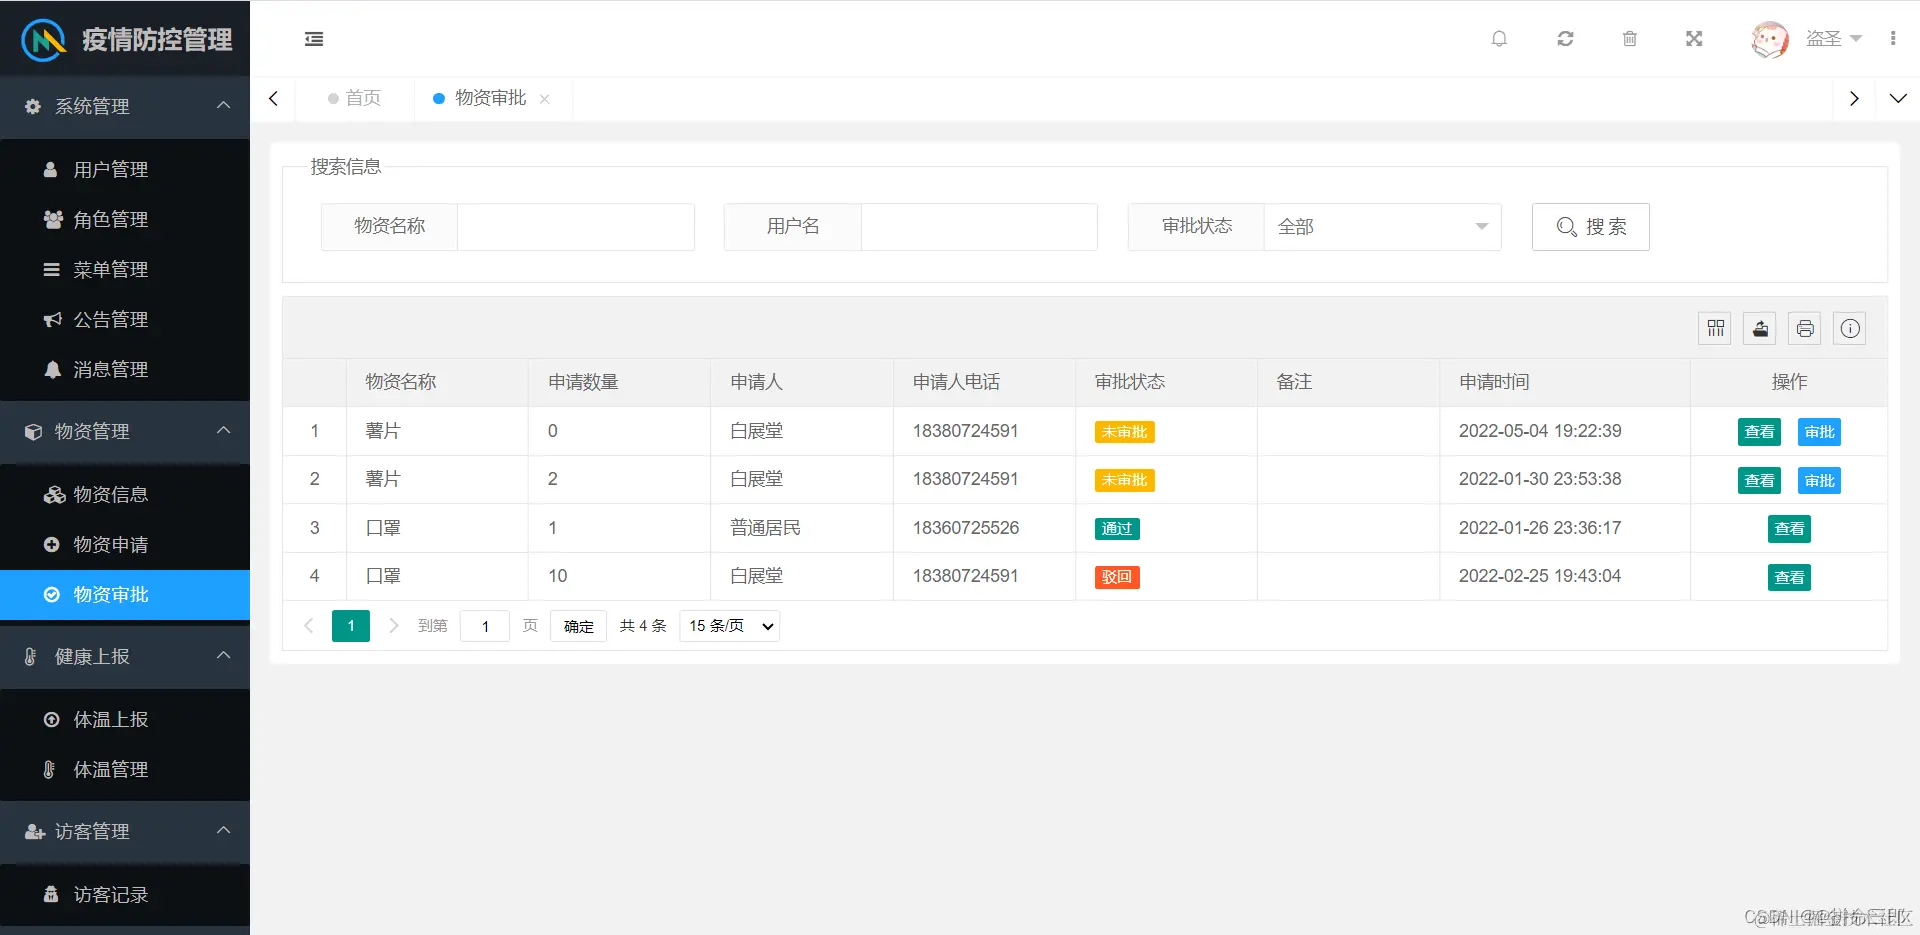Click the table export icon
The width and height of the screenshot is (1920, 935).
(1760, 328)
